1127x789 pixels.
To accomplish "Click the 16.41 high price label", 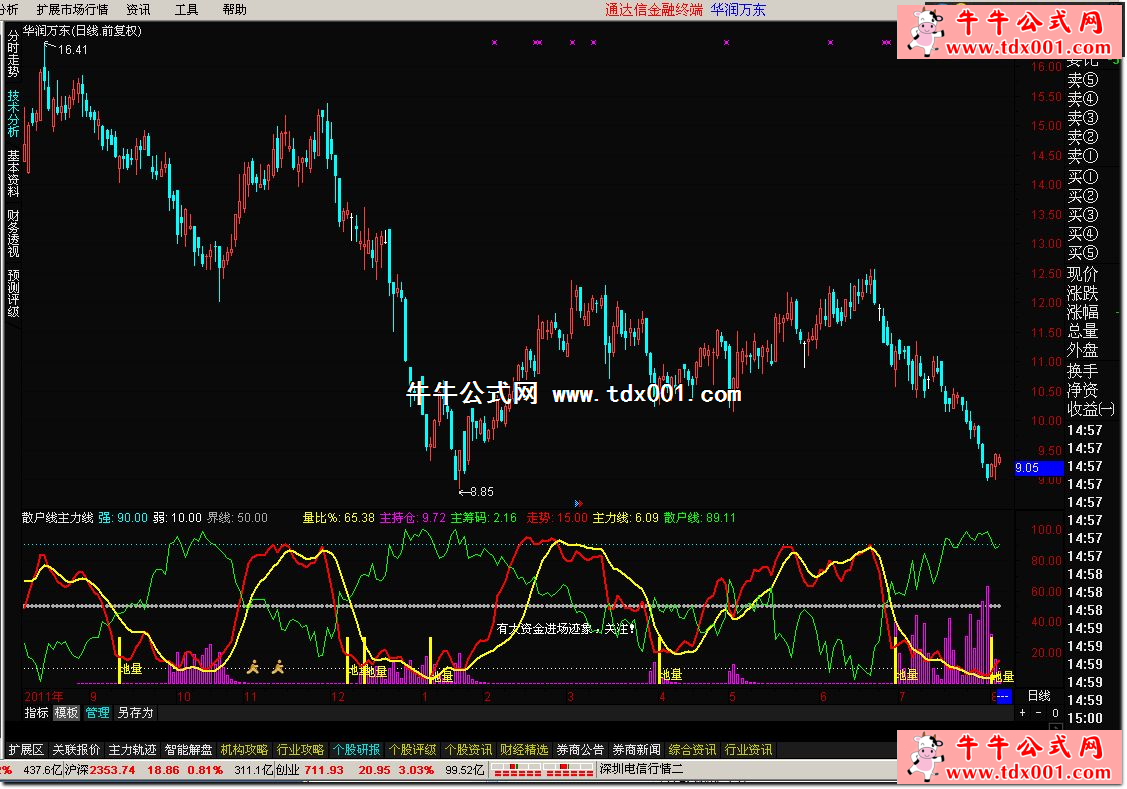I will 73,50.
